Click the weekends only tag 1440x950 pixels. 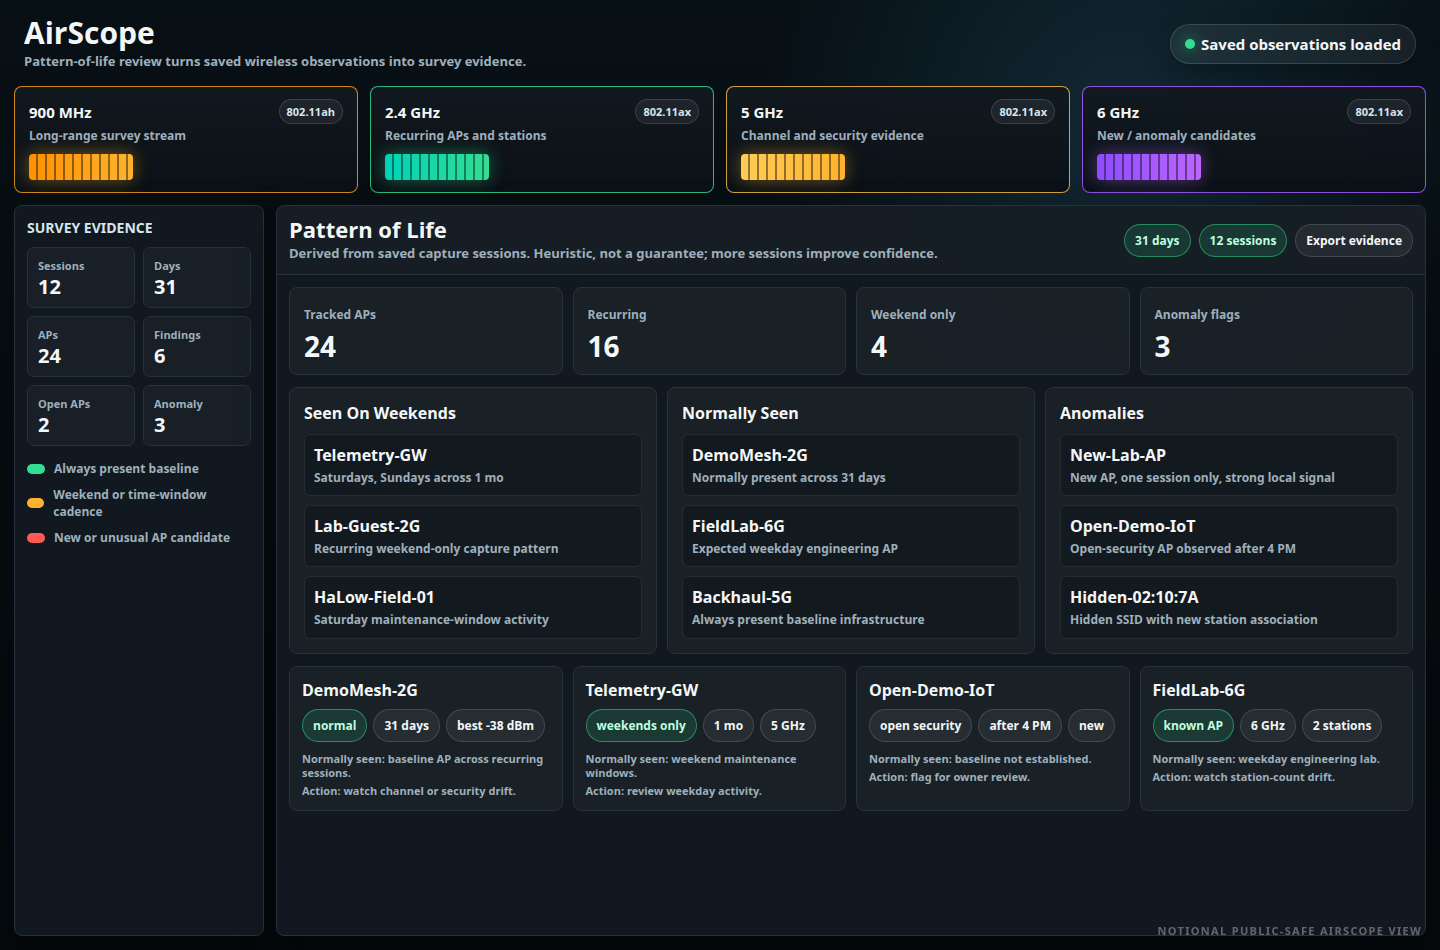pos(641,726)
